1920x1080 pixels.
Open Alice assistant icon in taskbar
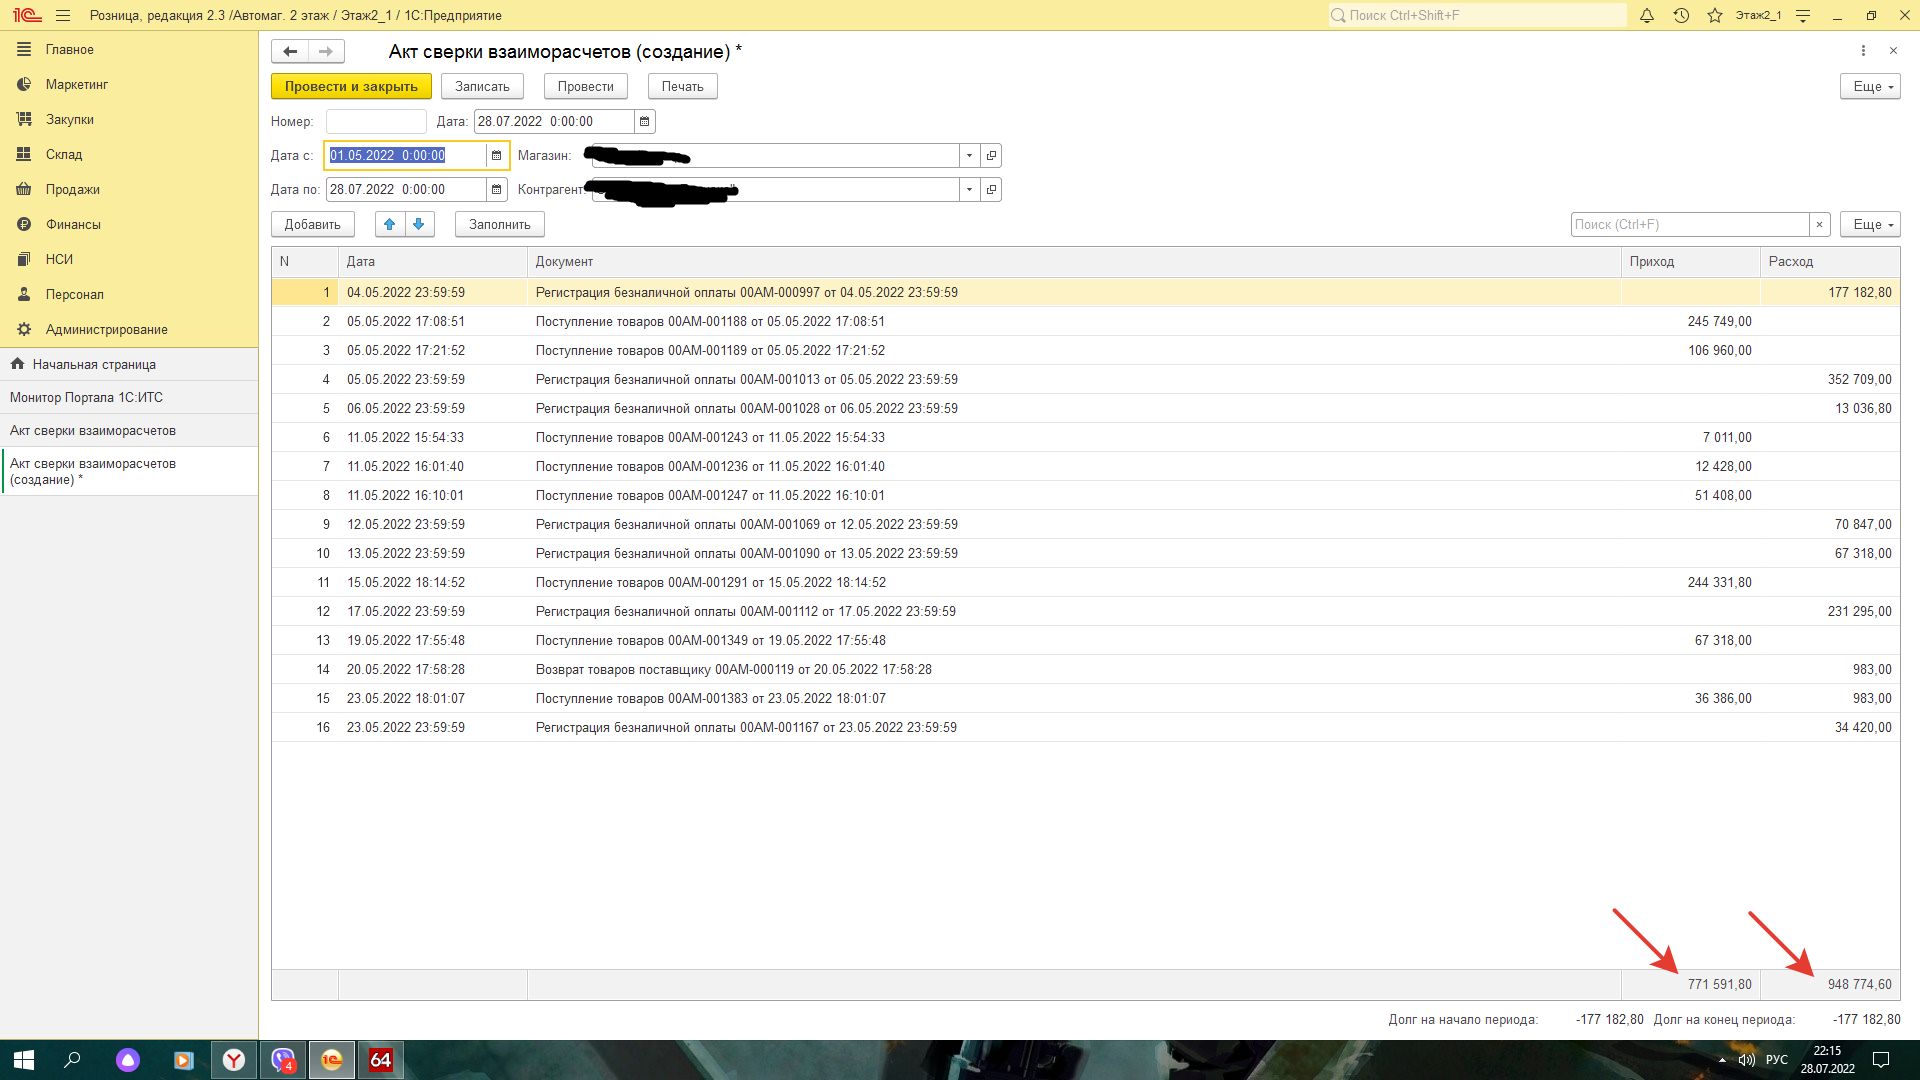(x=128, y=1060)
